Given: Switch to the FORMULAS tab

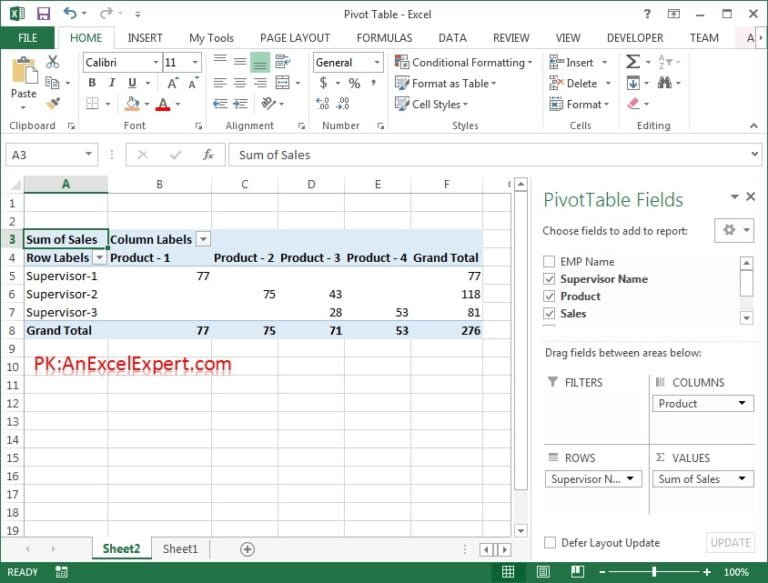Looking at the screenshot, I should (384, 38).
